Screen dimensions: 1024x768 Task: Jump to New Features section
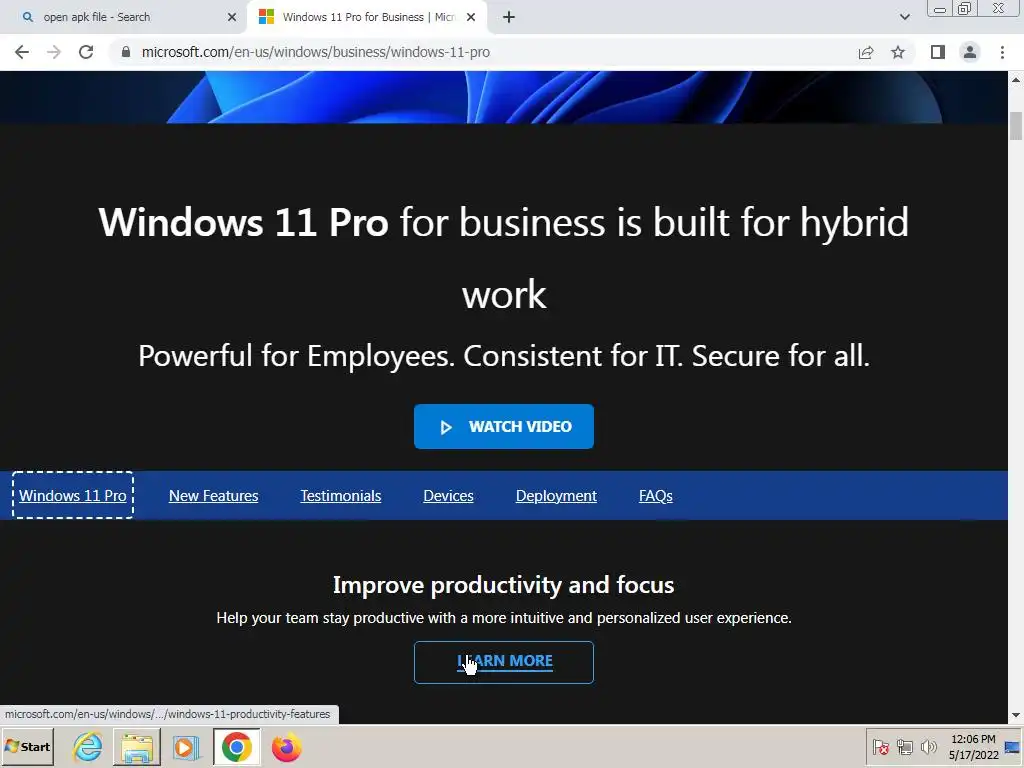tap(214, 496)
